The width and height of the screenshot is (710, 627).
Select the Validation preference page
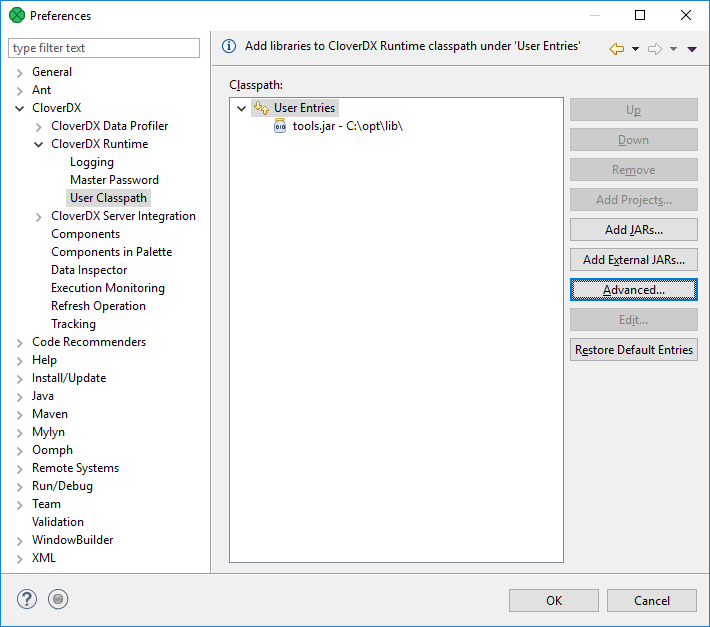tap(58, 522)
